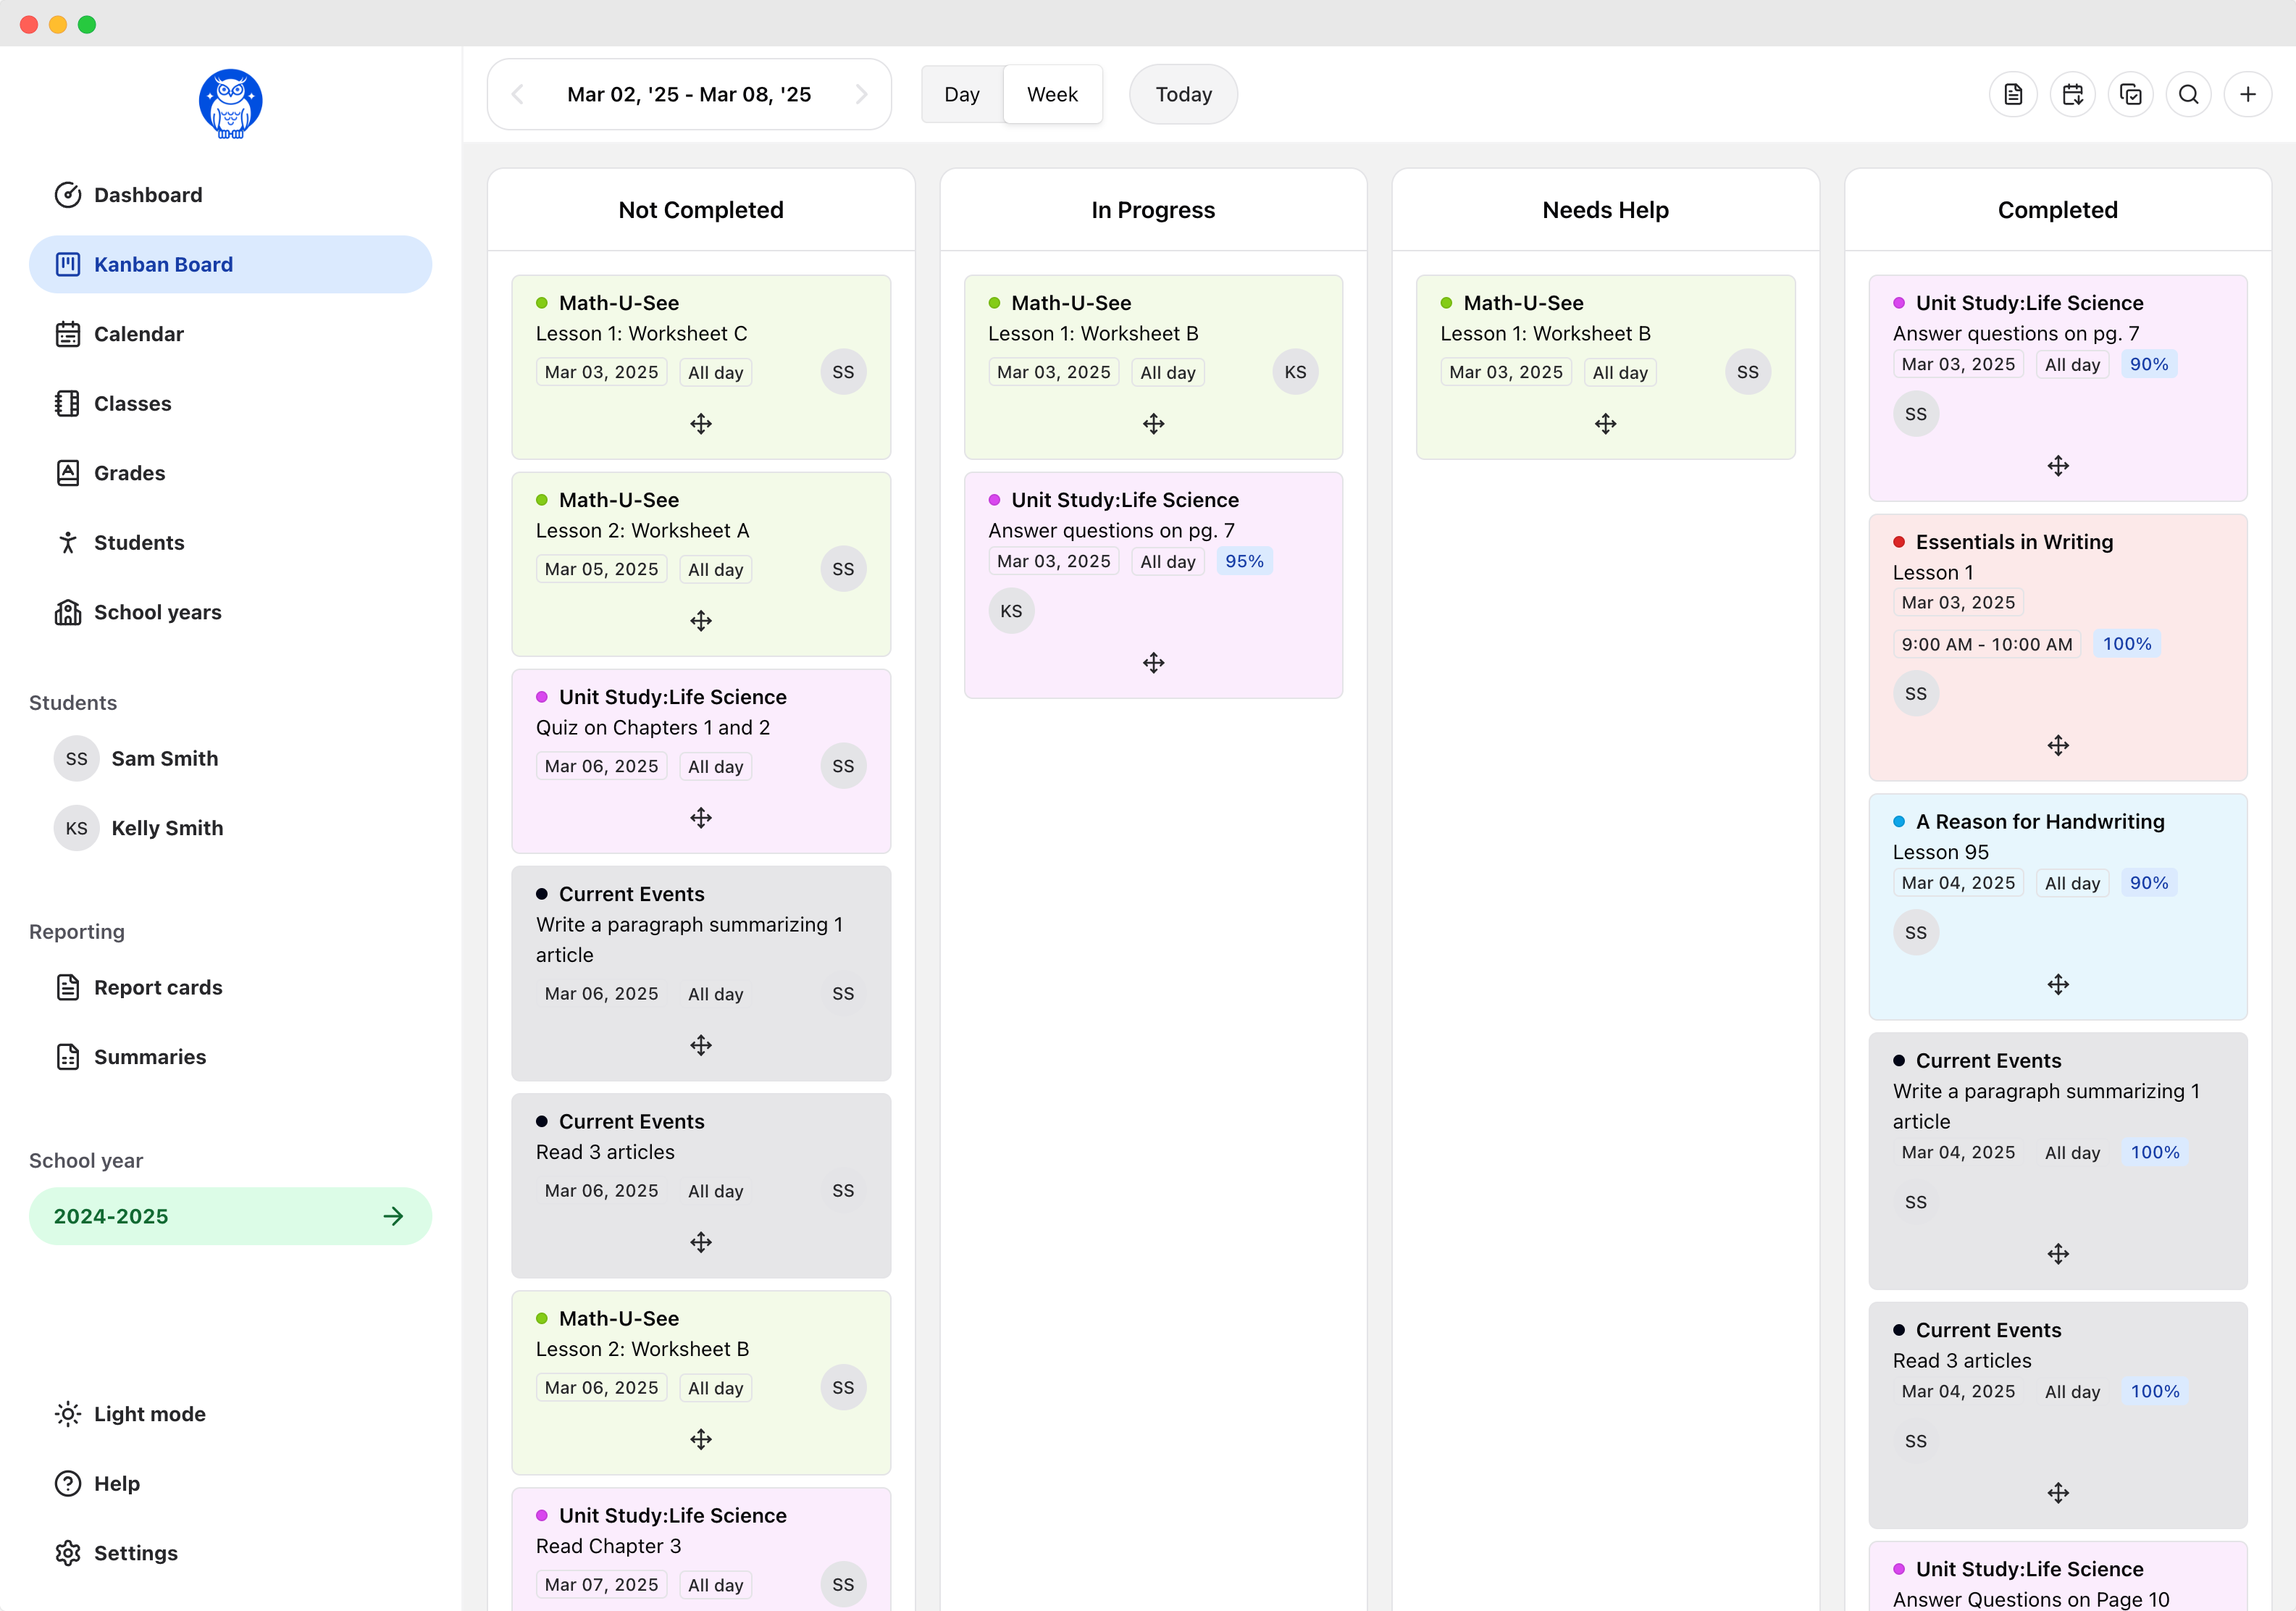The width and height of the screenshot is (2296, 1611).
Task: Click the bulk select checkmark icon
Action: pos(2131,94)
